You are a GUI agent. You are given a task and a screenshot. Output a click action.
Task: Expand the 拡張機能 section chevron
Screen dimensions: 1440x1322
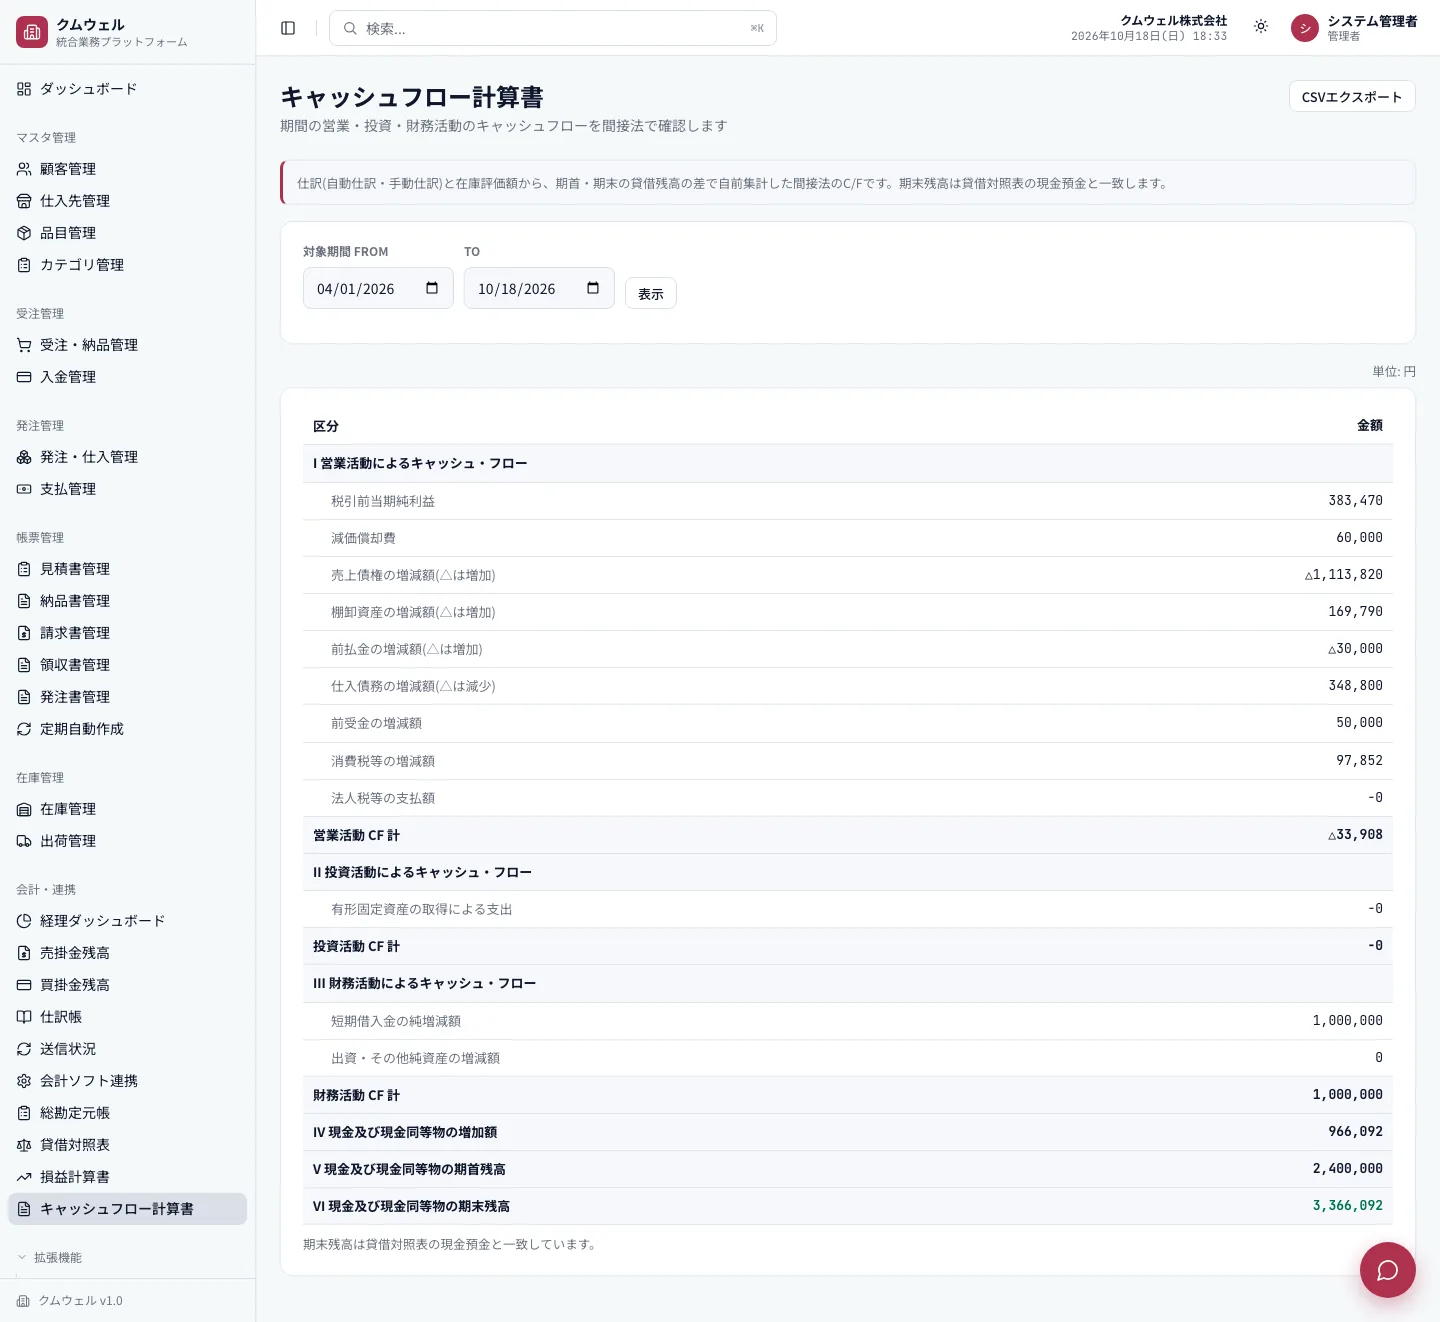(x=22, y=1257)
